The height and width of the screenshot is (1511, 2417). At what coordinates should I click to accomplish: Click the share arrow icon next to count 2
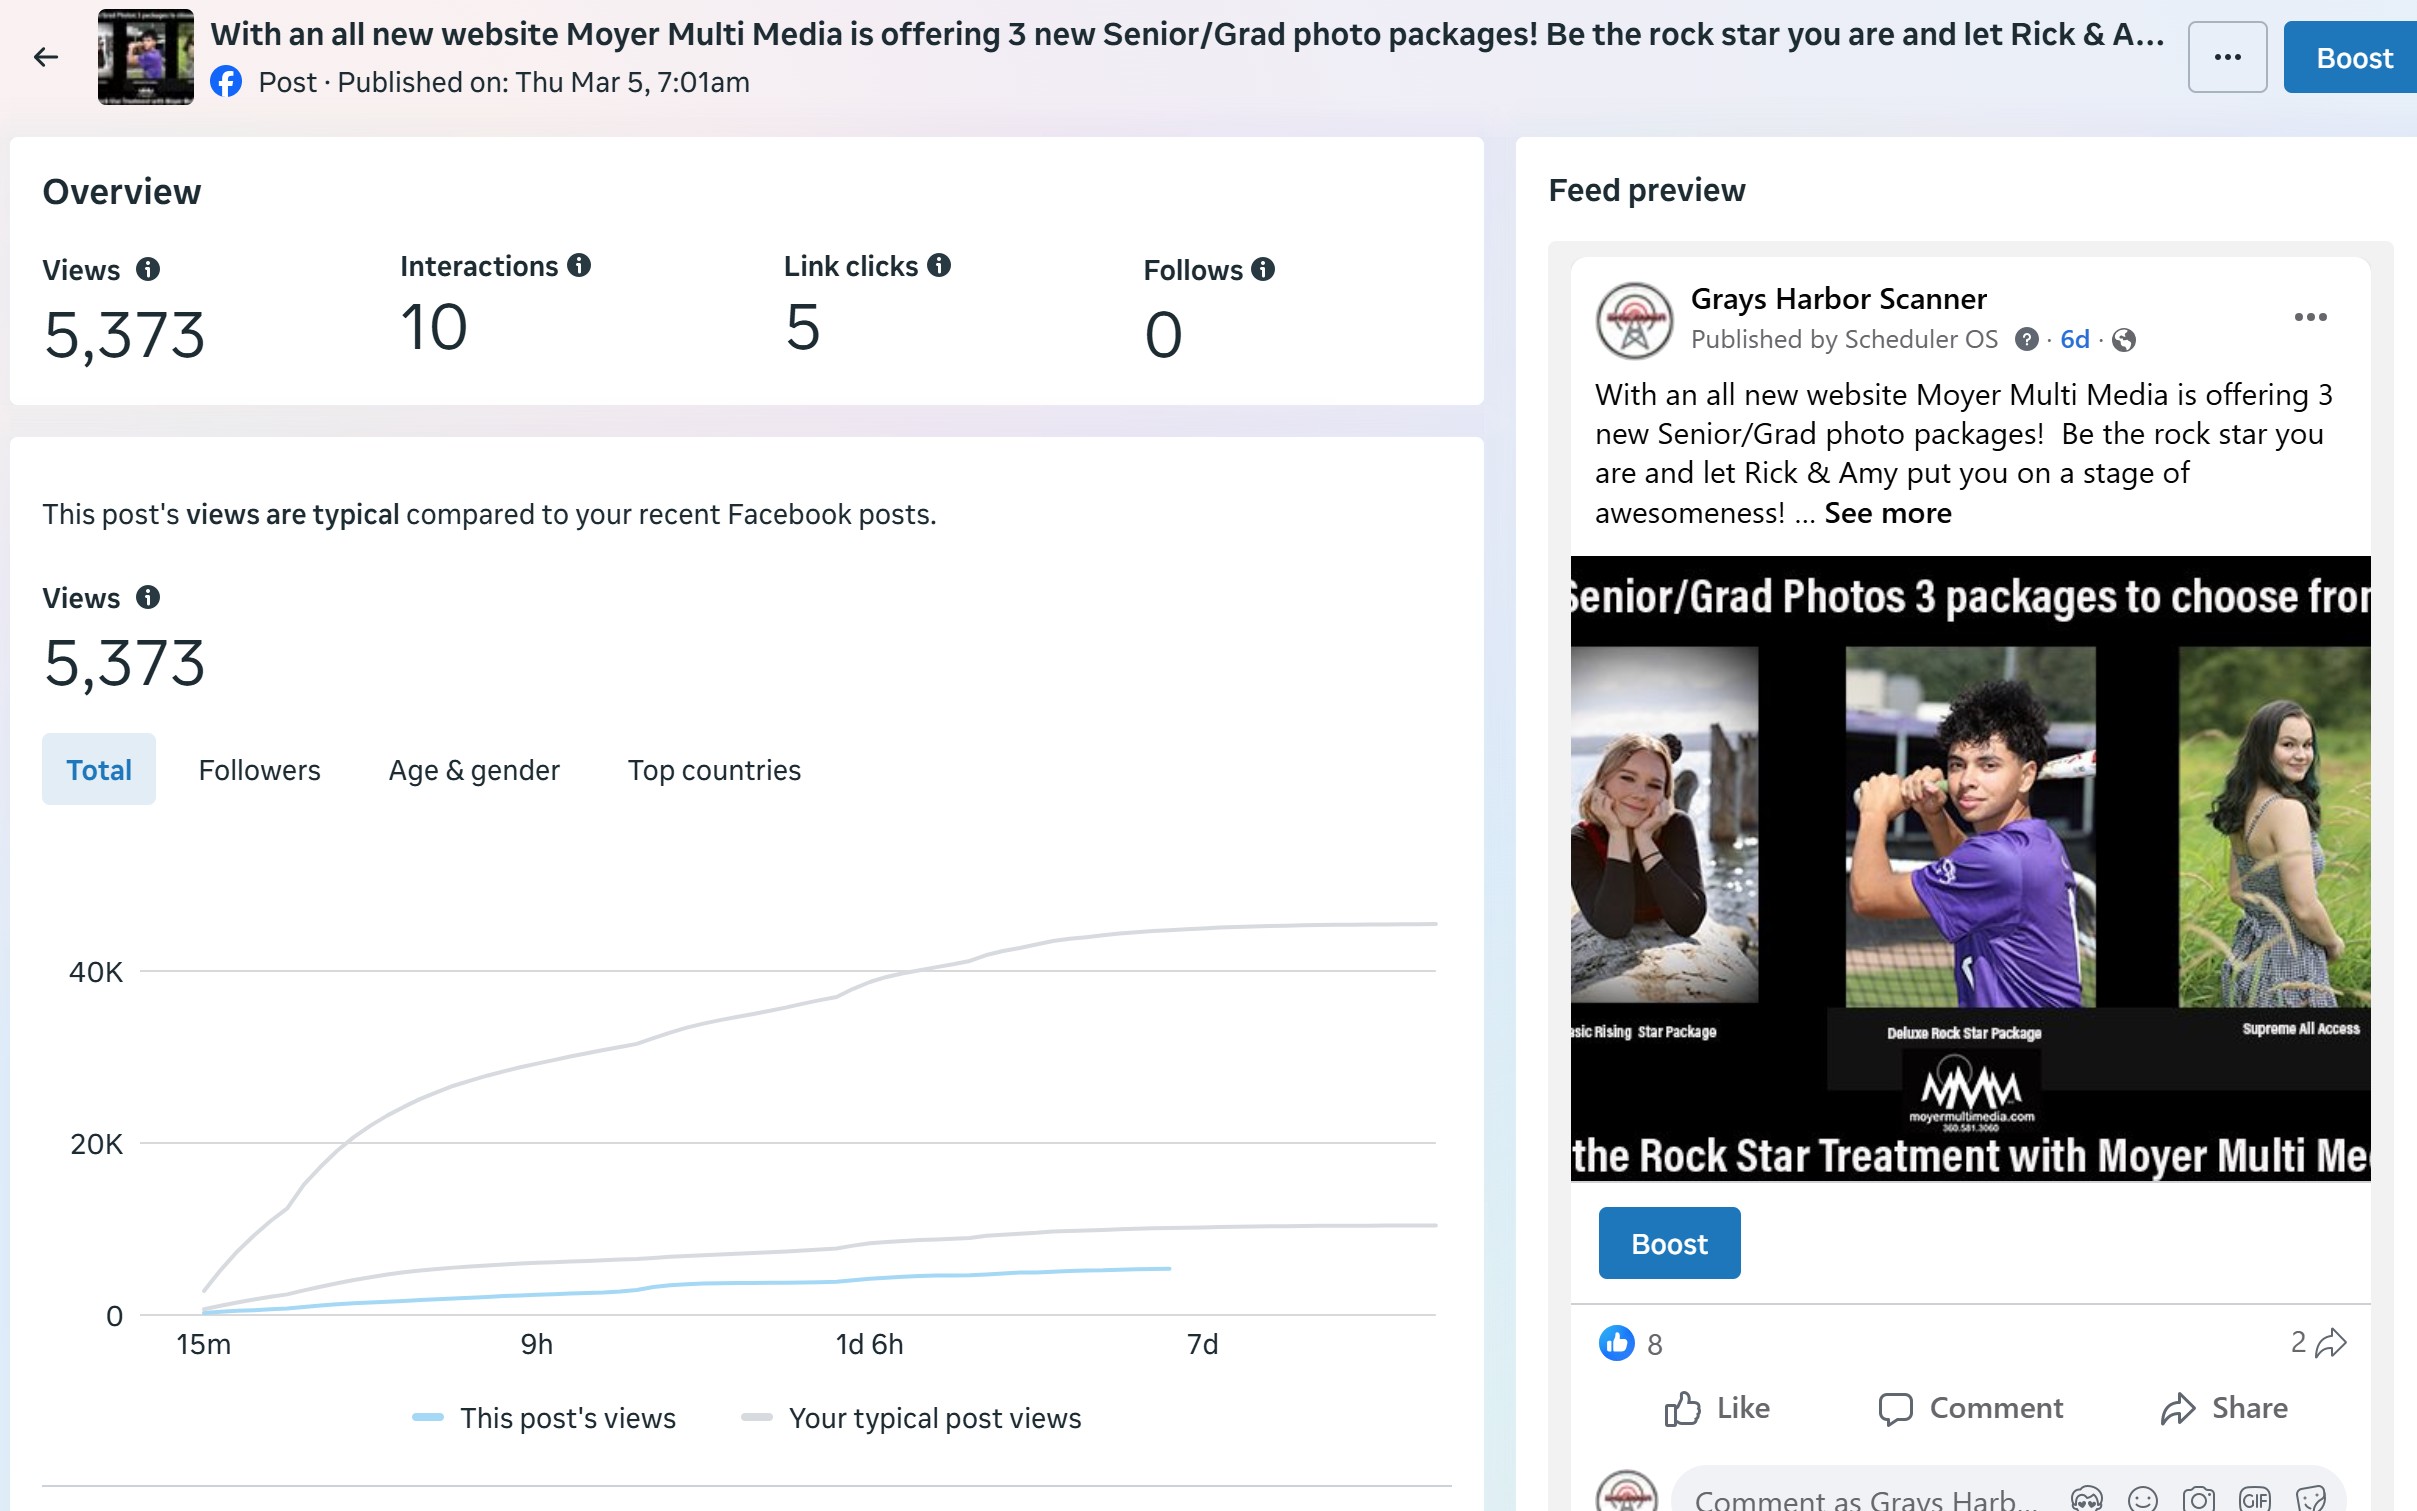pos(2330,1343)
